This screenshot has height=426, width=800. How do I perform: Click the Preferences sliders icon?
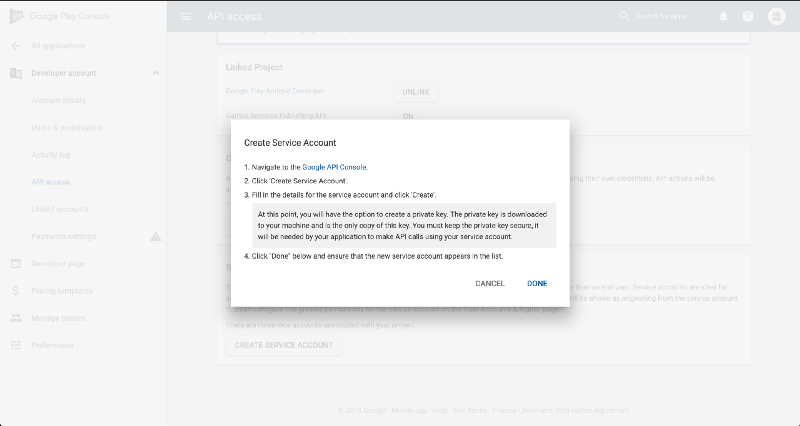point(16,345)
